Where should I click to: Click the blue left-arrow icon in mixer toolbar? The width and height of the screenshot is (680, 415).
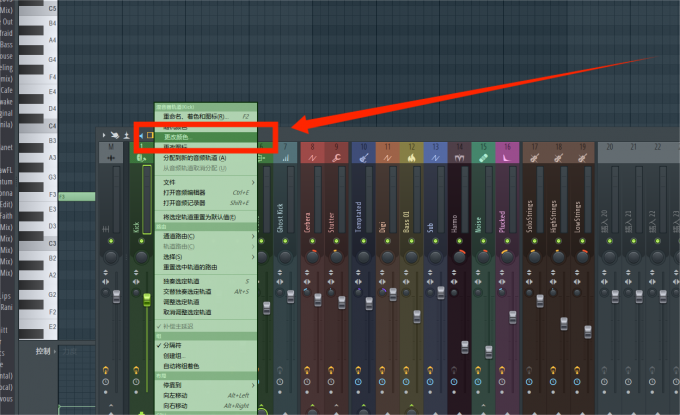pyautogui.click(x=141, y=135)
